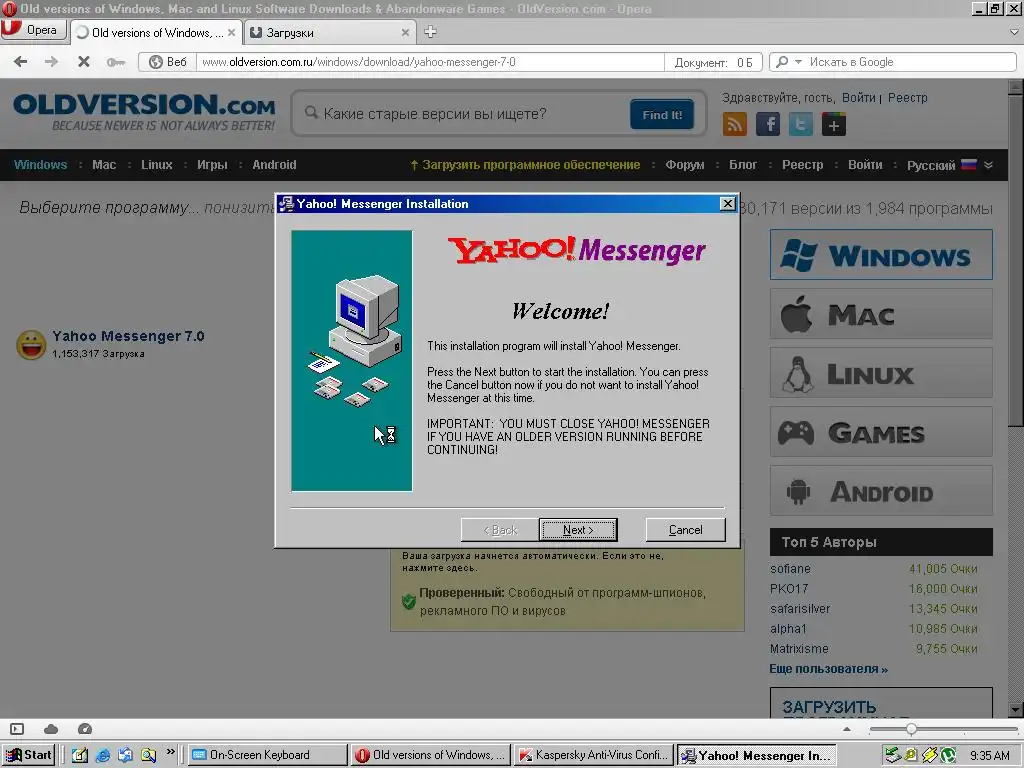
Task: Open the Игры nav menu item
Action: 212,165
